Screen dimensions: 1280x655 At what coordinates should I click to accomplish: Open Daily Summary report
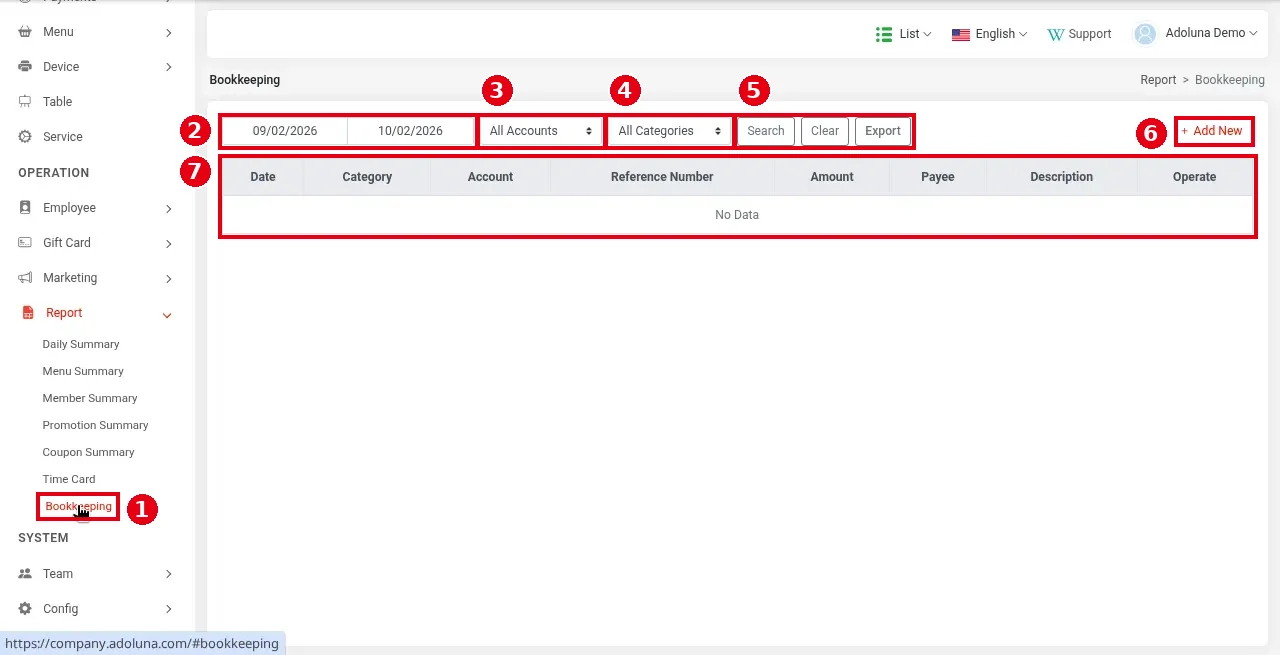[x=81, y=344]
